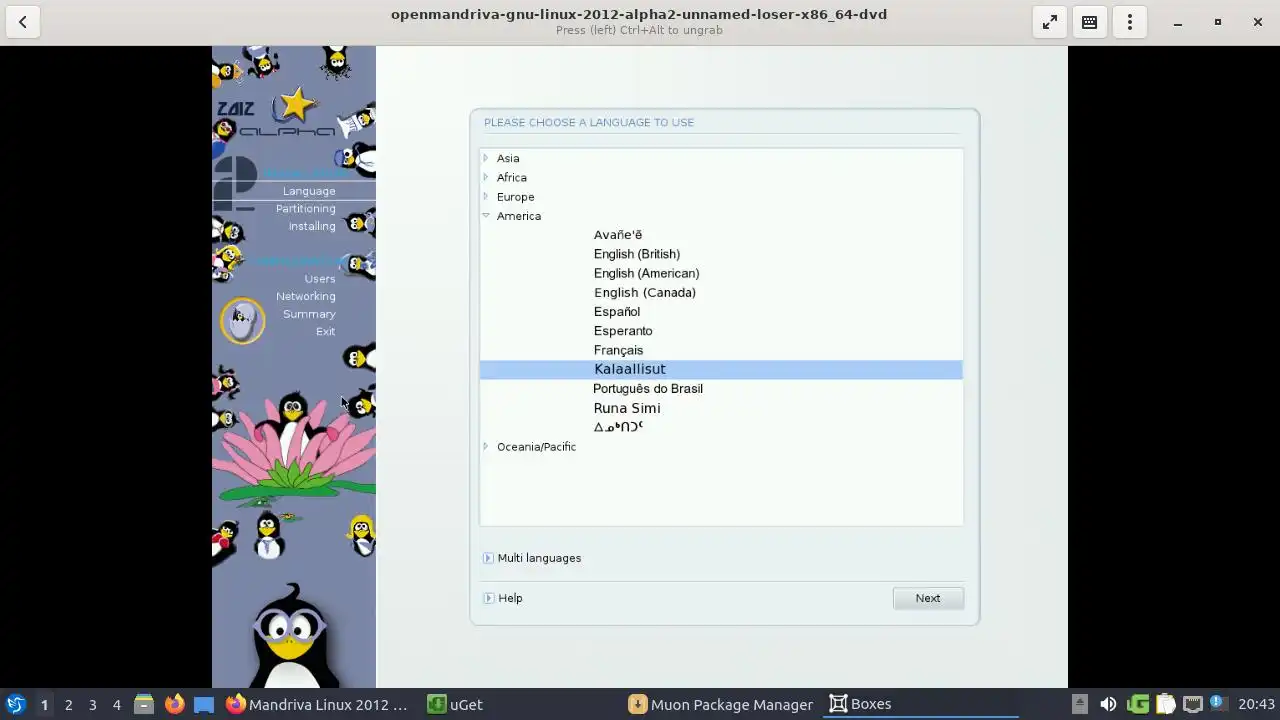Screen dimensions: 1280x720
Task: Click the Language step in sidebar
Action: click(309, 191)
